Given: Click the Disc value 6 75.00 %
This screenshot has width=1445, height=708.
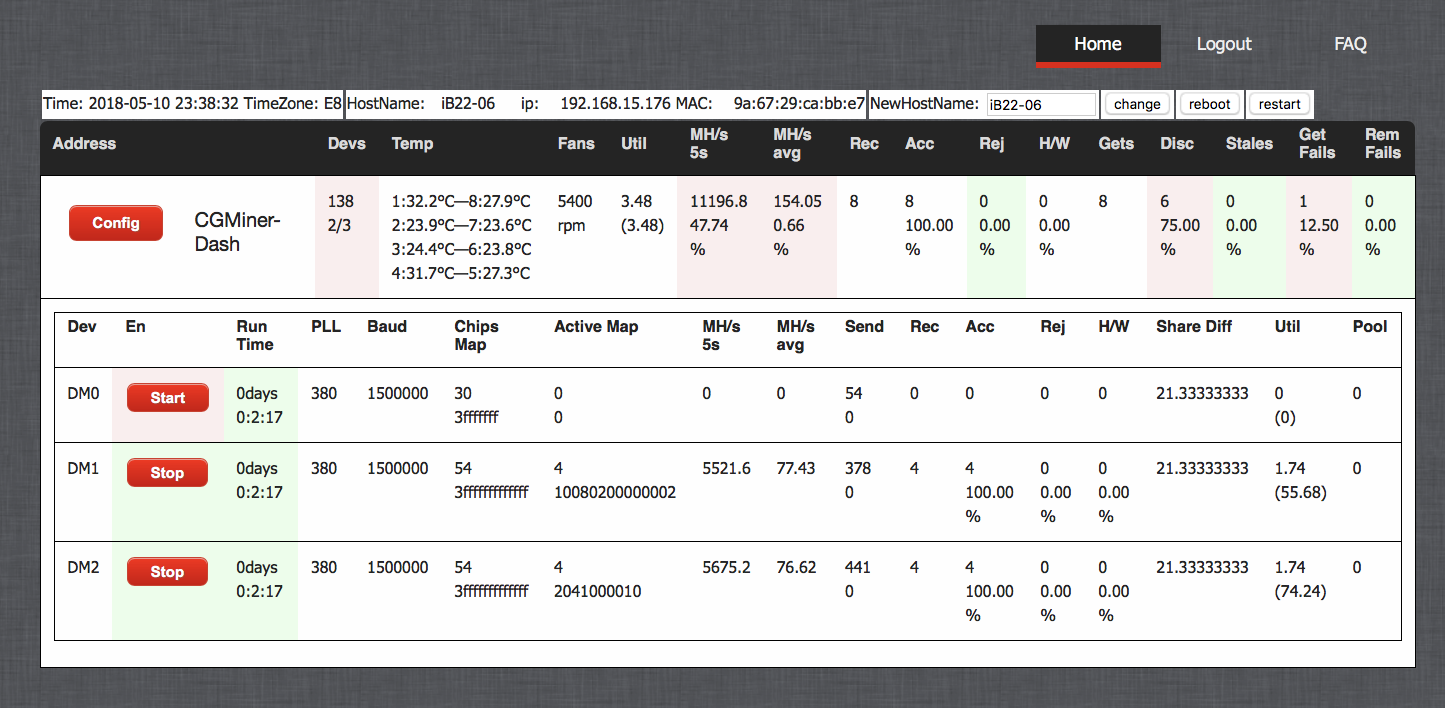Looking at the screenshot, I should point(1180,225).
